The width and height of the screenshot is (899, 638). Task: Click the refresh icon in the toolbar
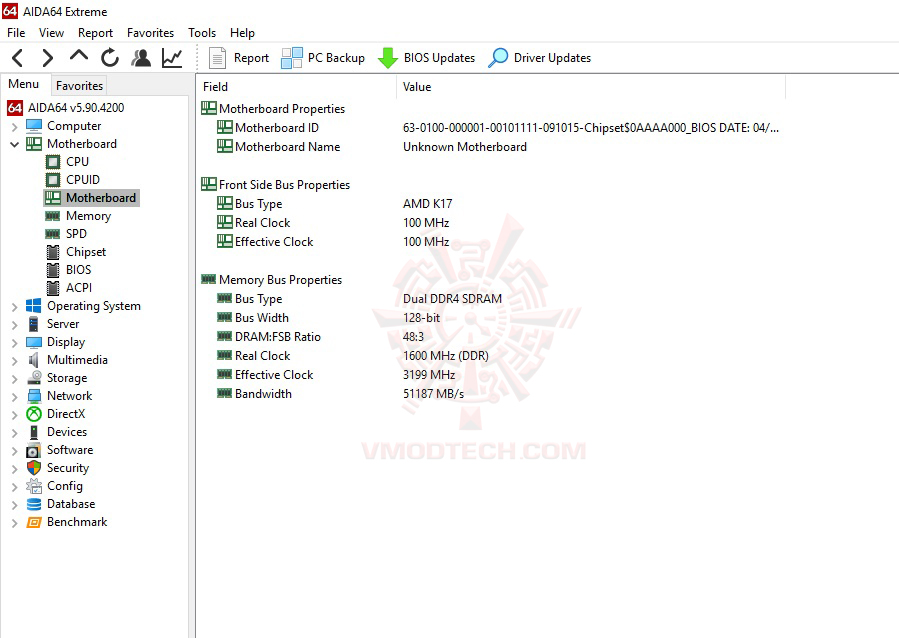(x=110, y=57)
